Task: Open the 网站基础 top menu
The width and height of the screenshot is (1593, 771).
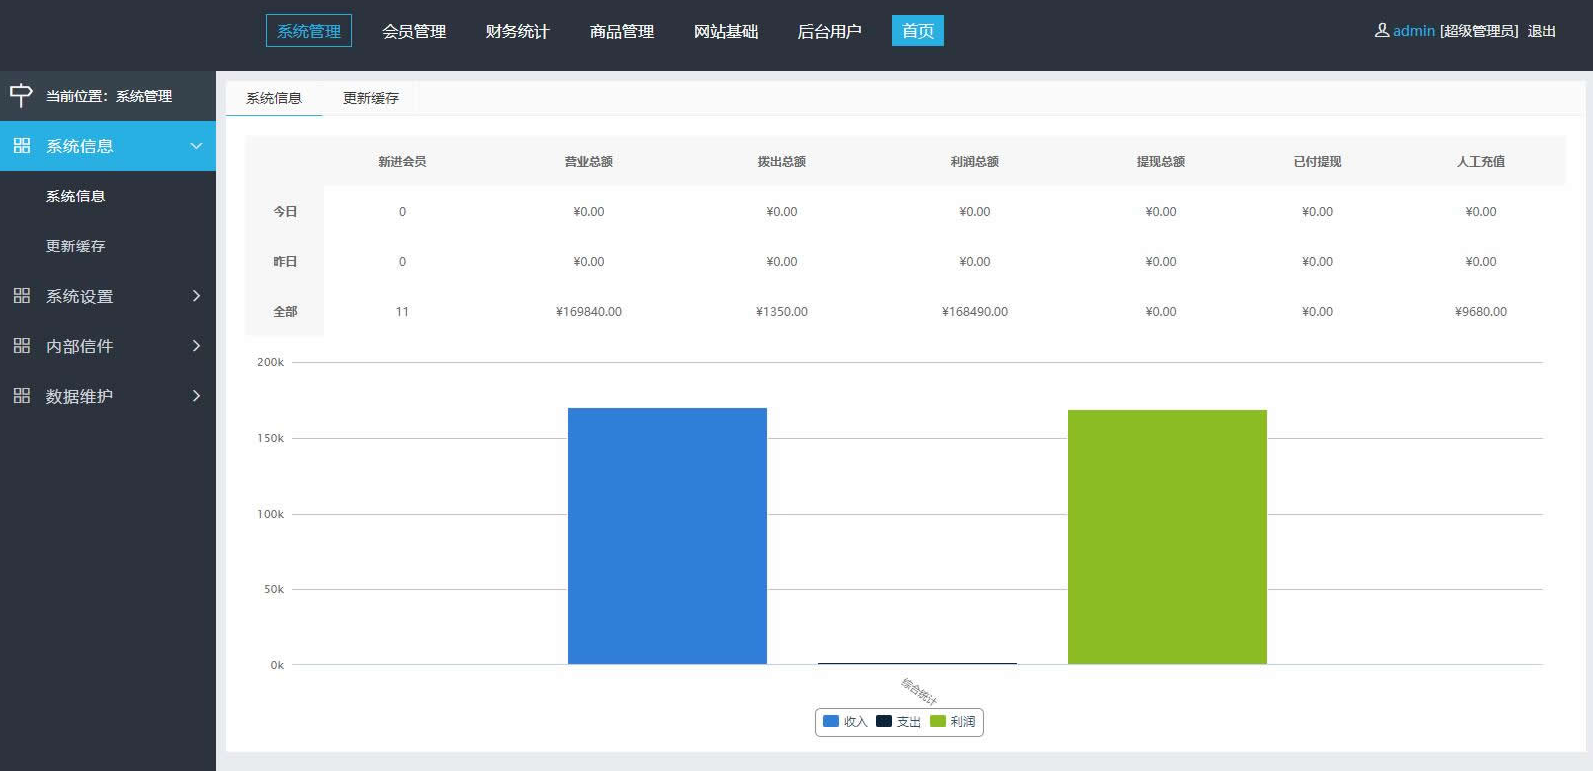Action: (x=726, y=31)
